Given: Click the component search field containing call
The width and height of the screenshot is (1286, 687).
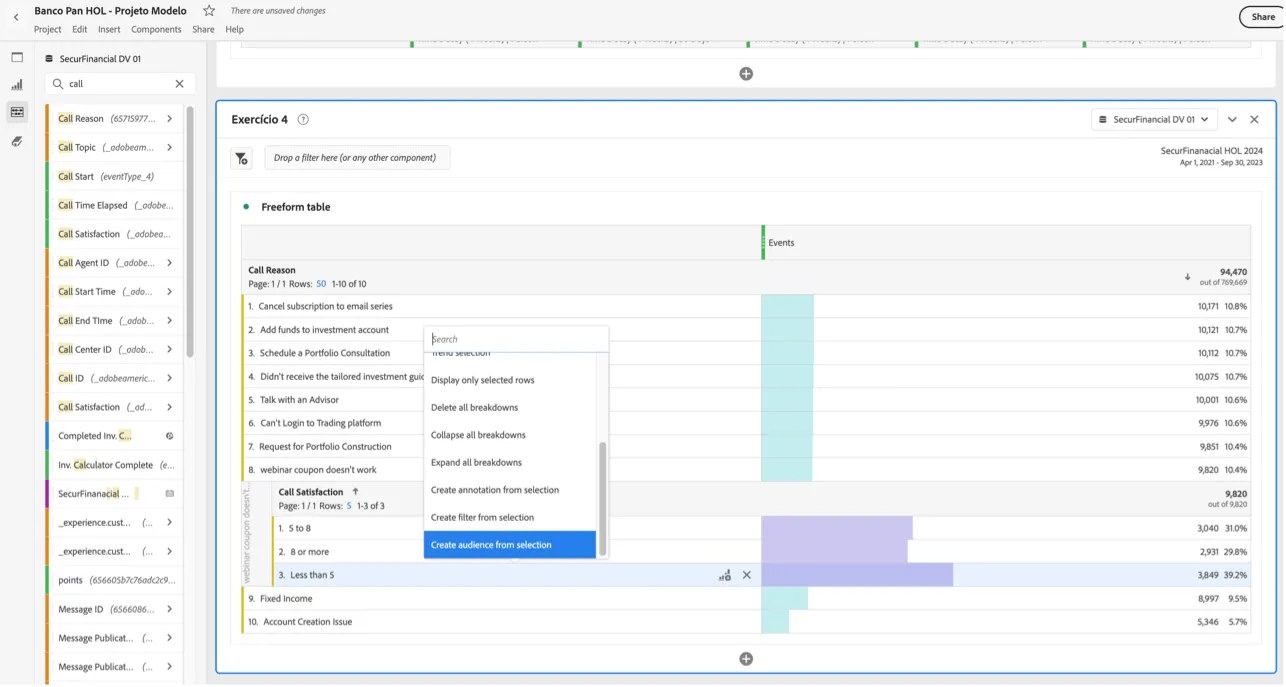Looking at the screenshot, I should coord(119,84).
